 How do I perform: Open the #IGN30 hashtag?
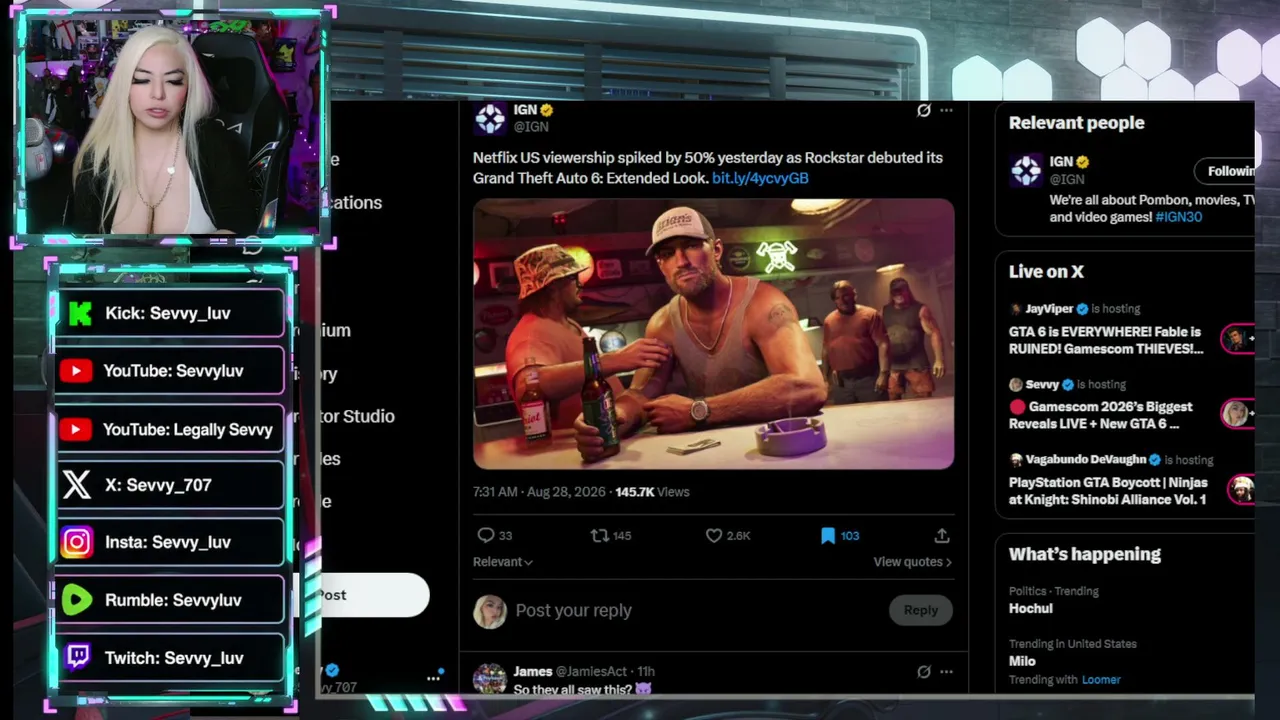pos(1178,217)
